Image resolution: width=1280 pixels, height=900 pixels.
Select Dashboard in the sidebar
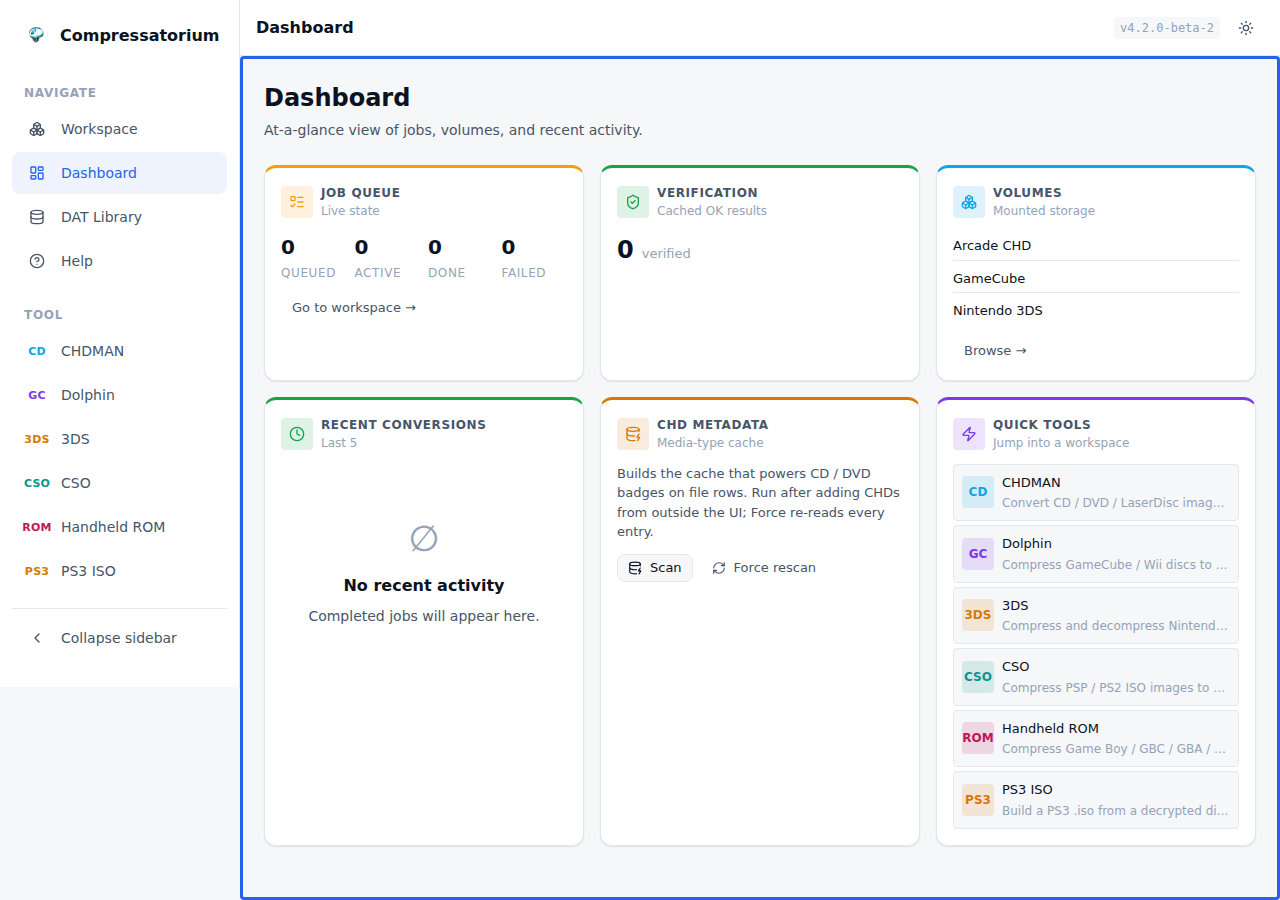point(119,173)
